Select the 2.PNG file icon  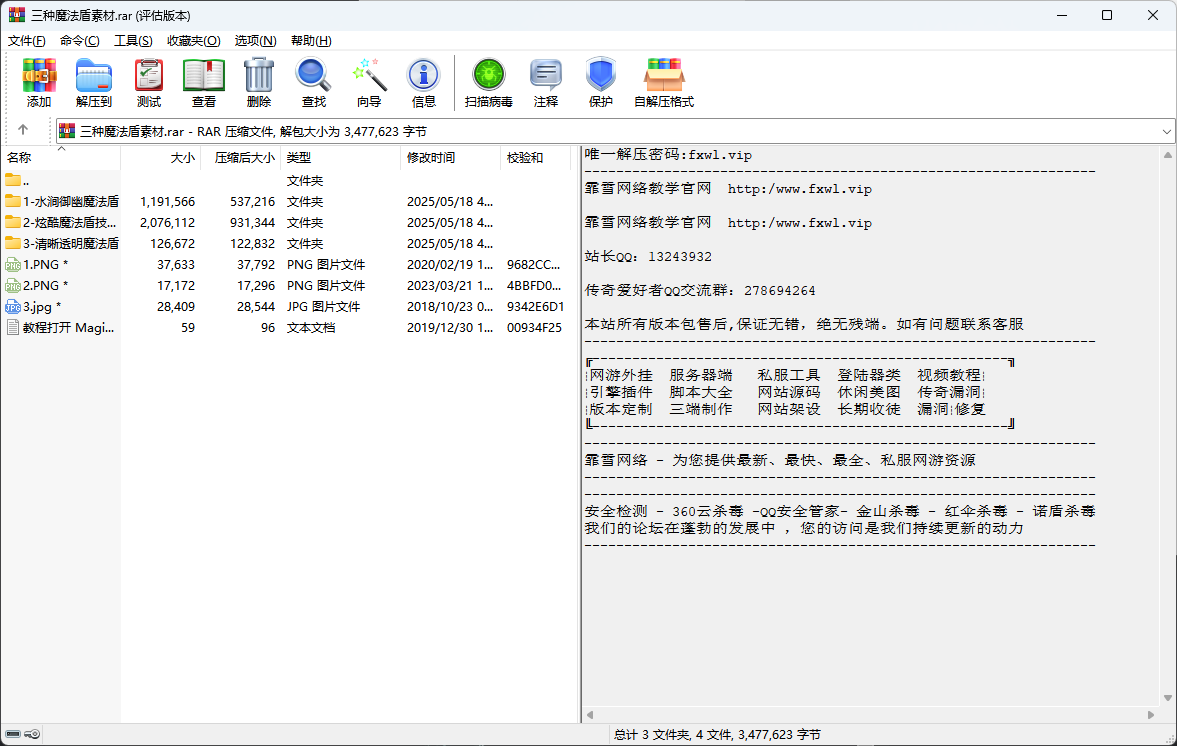(13, 285)
